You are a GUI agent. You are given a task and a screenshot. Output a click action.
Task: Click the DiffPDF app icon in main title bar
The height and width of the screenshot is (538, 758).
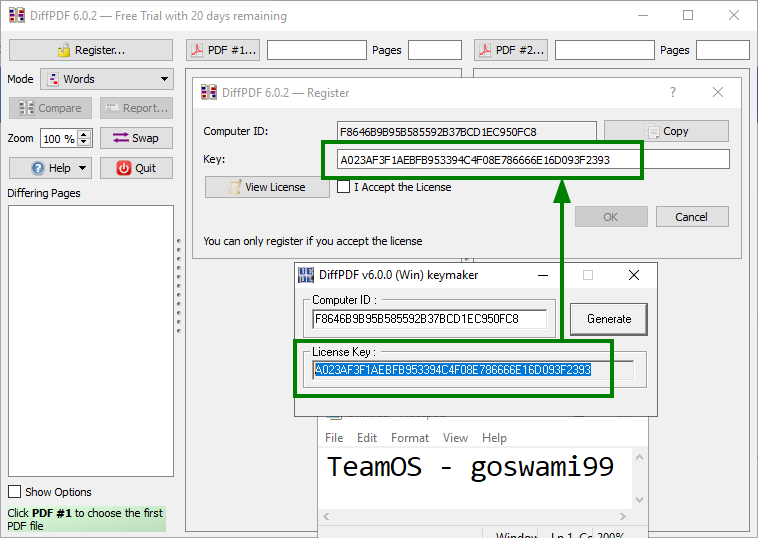[x=17, y=15]
